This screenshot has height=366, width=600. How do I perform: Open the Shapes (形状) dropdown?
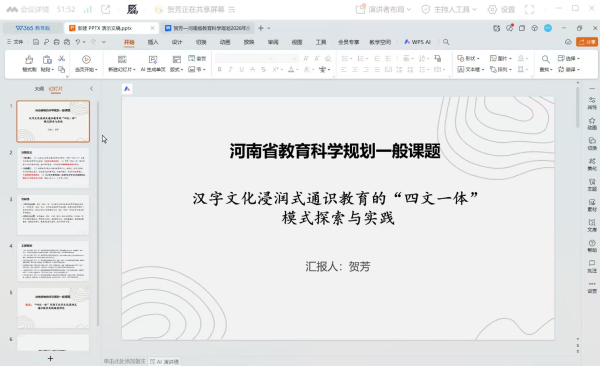point(468,58)
